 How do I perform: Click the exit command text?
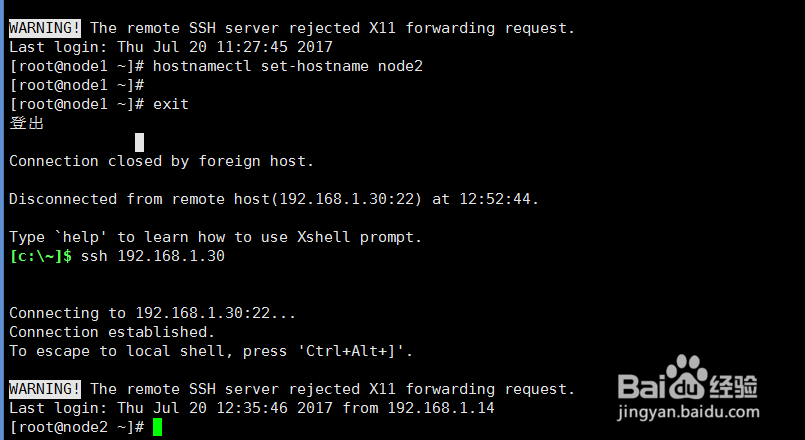pos(171,104)
